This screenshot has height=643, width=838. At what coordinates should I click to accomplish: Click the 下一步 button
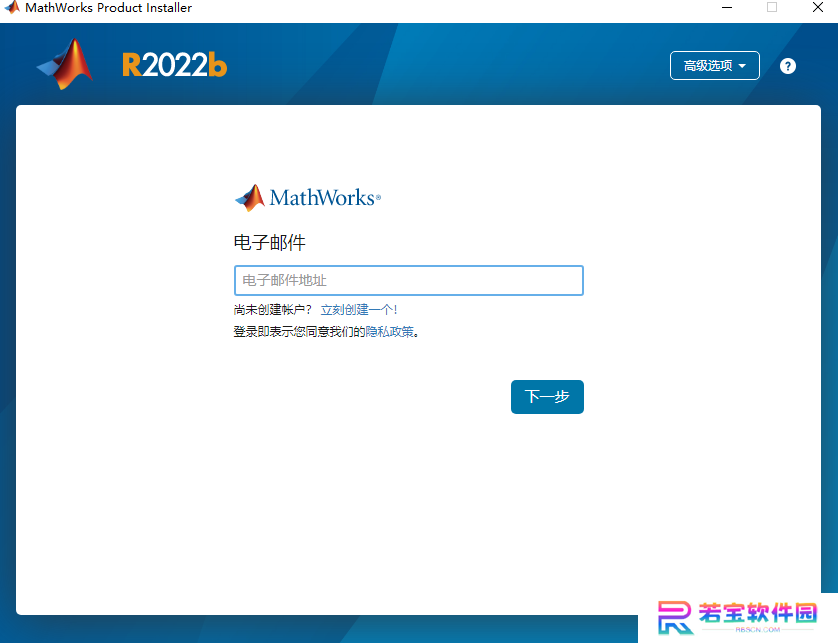pos(547,397)
